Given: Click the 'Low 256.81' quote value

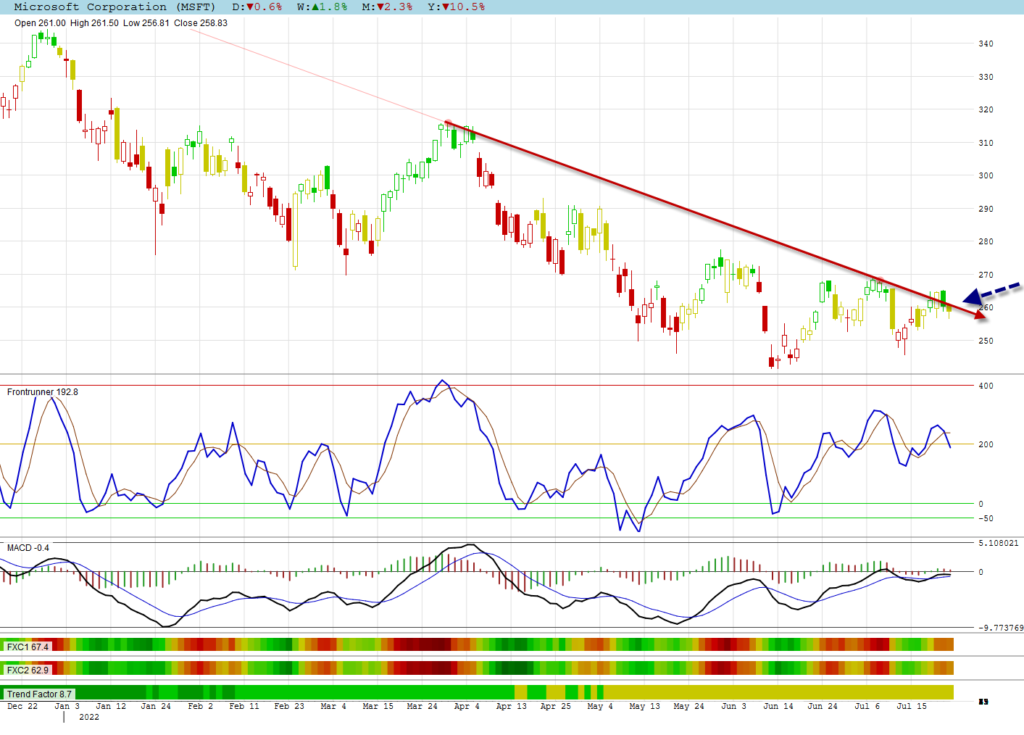Looking at the screenshot, I should [146, 23].
